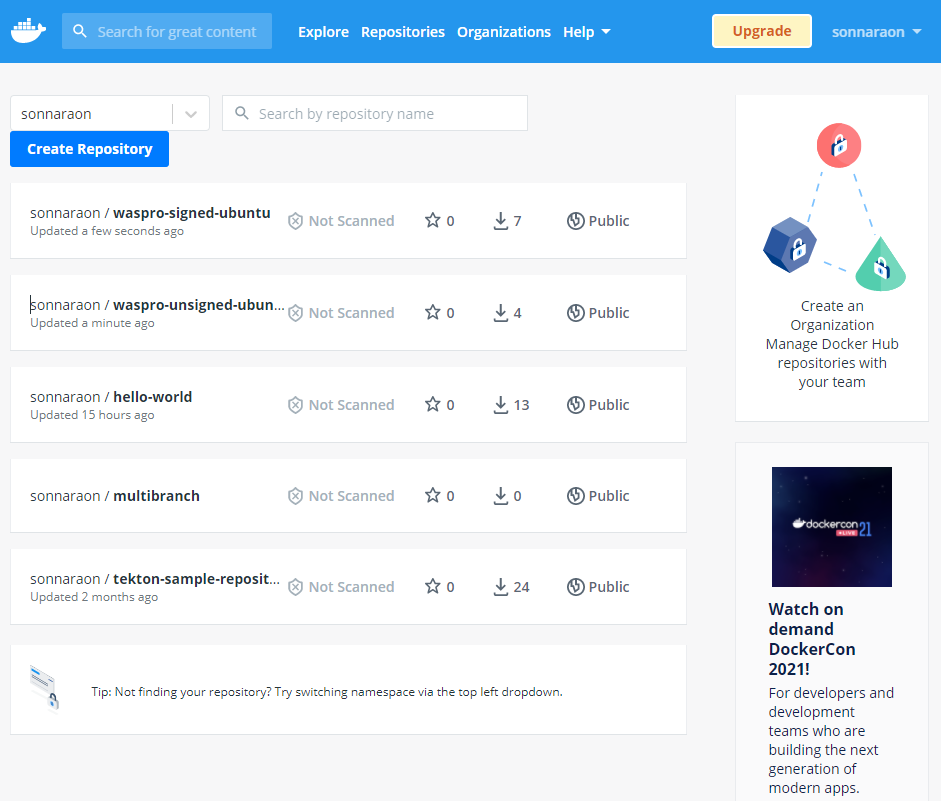Click star icon for waspro-signed-ubuntu

click(x=433, y=220)
